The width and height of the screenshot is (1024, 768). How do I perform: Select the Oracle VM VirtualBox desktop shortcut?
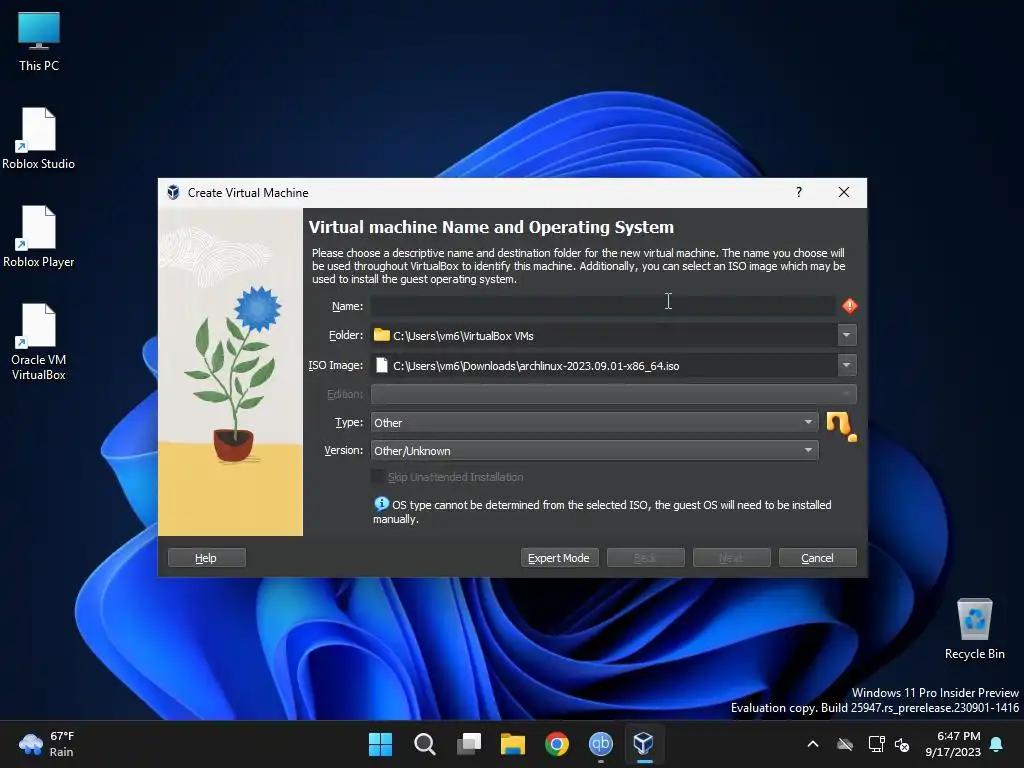[x=39, y=342]
